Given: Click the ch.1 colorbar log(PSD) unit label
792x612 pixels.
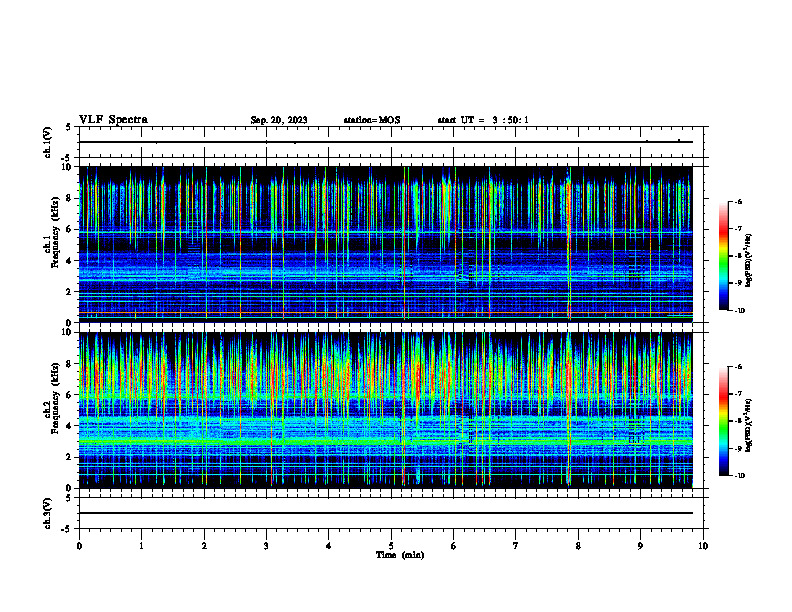Looking at the screenshot, I should (x=749, y=260).
